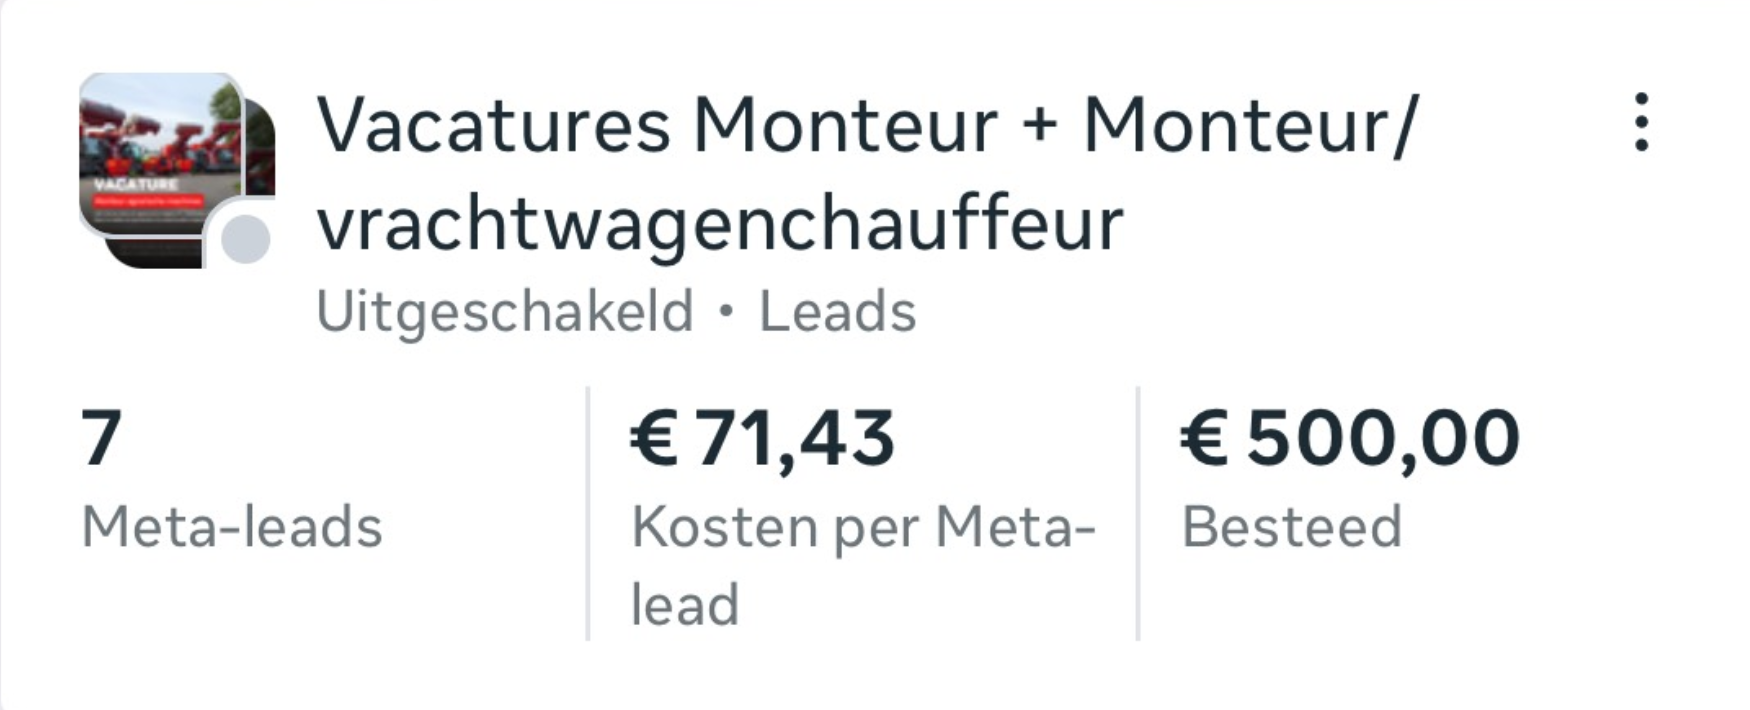Click the "Meta-leads" metric label

coord(232,527)
